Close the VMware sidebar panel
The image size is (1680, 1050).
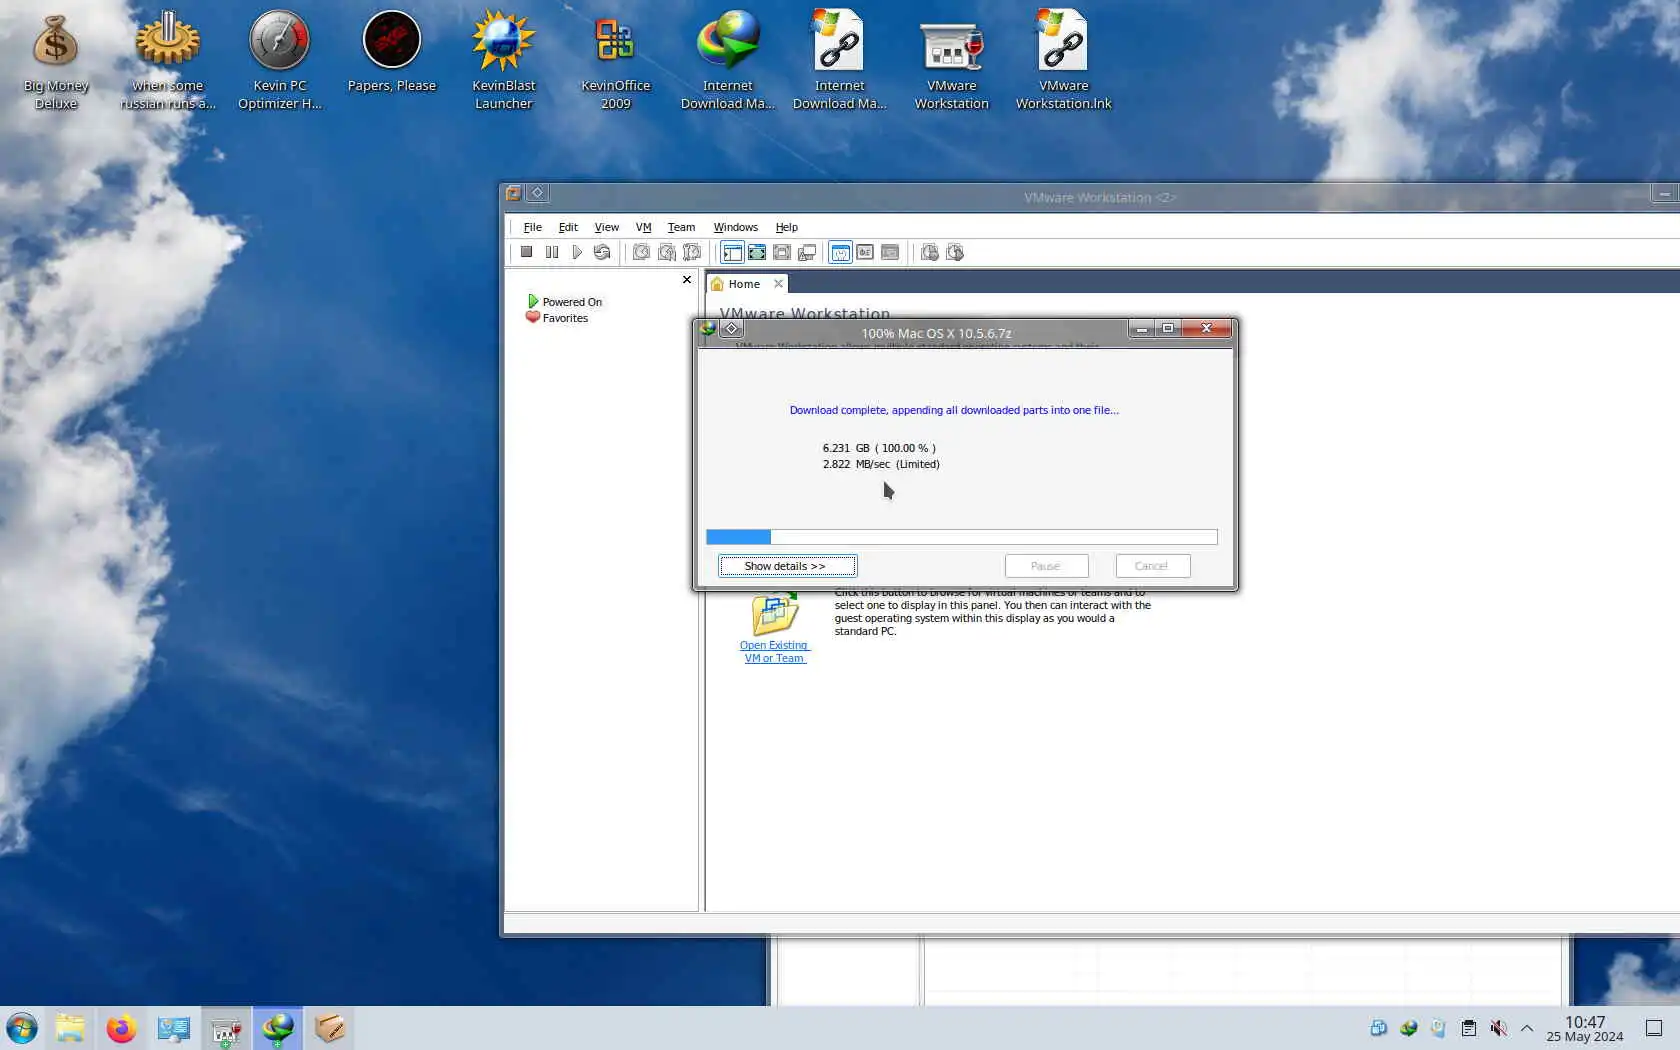687,280
